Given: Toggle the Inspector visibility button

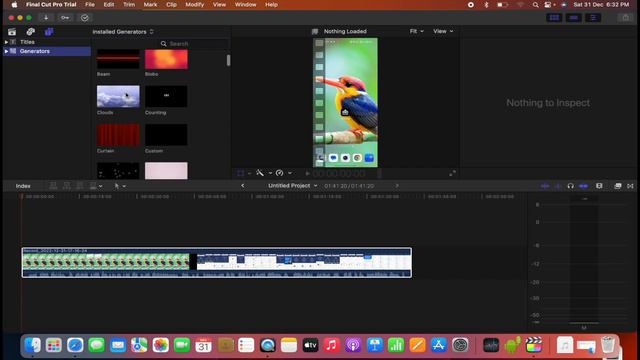Looking at the screenshot, I should coord(593,18).
